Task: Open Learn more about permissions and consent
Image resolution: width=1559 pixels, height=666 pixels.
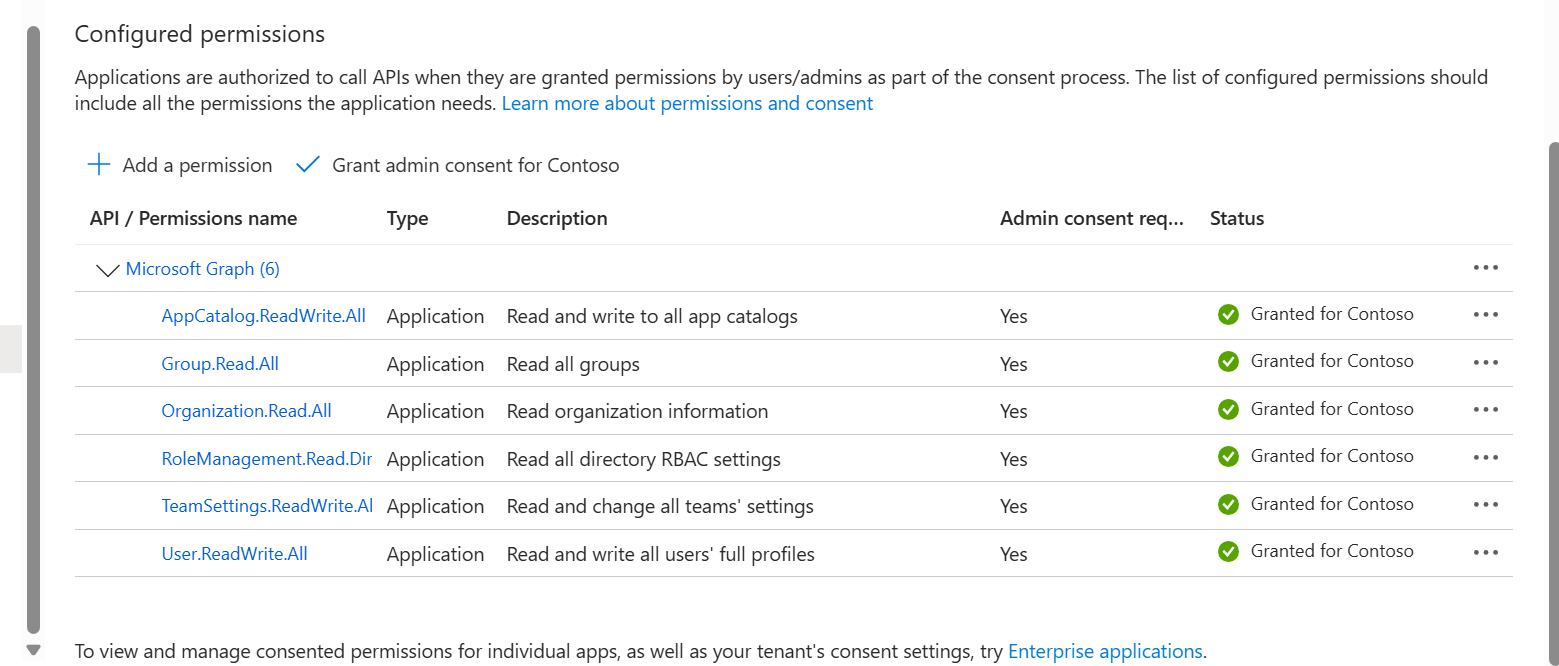Action: 687,104
